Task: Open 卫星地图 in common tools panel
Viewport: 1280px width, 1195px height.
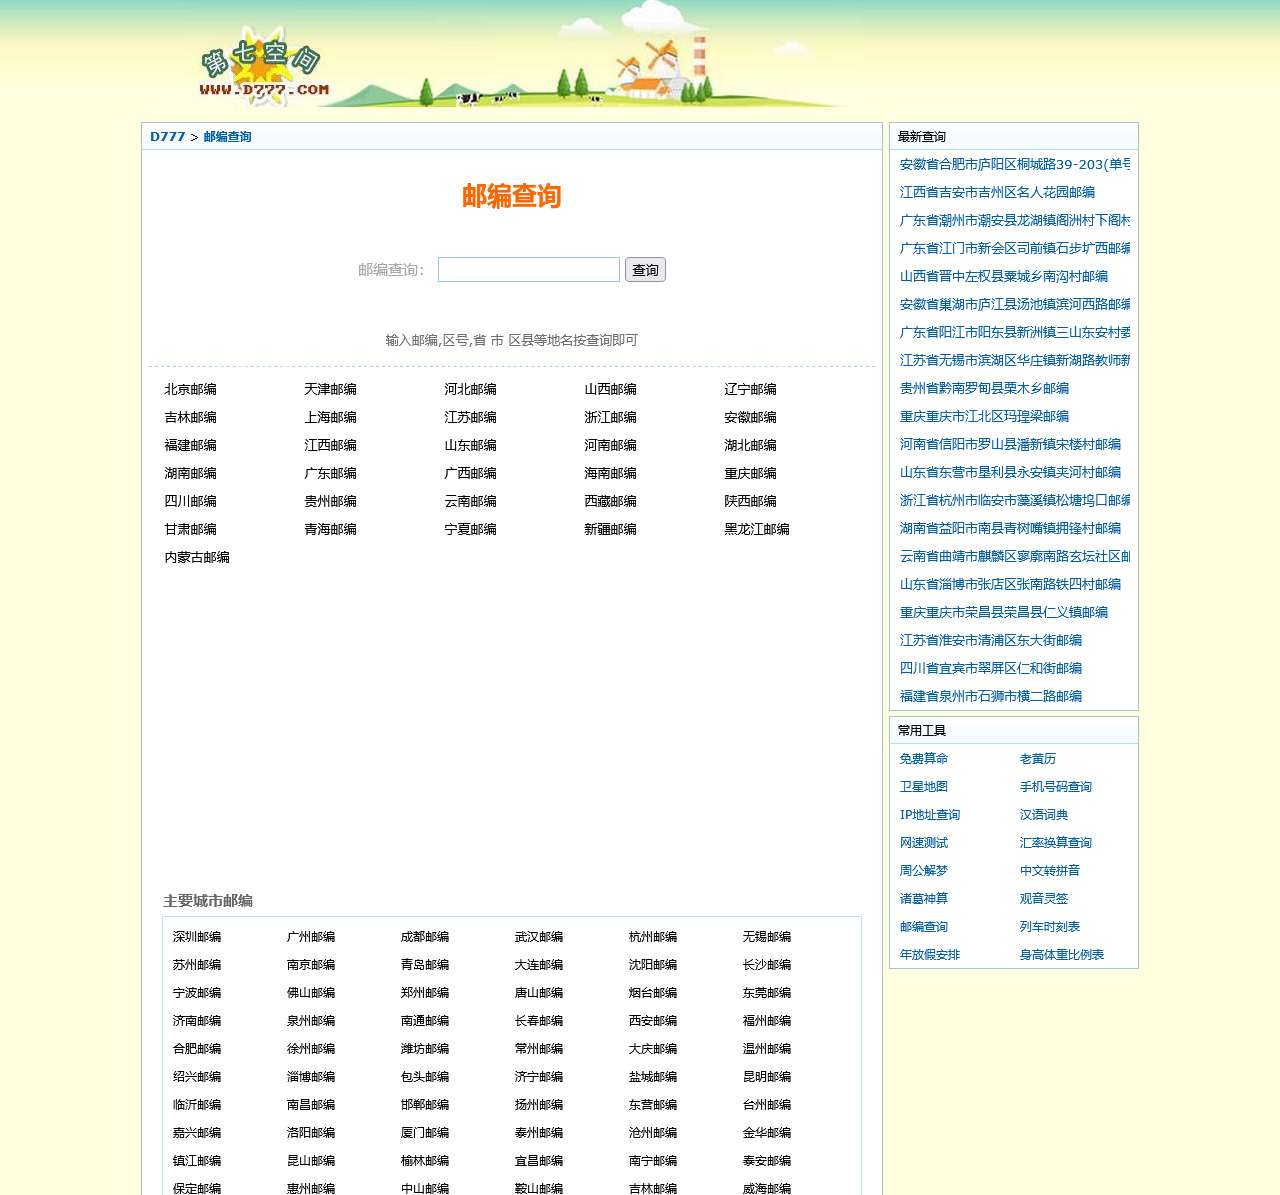Action: click(923, 786)
